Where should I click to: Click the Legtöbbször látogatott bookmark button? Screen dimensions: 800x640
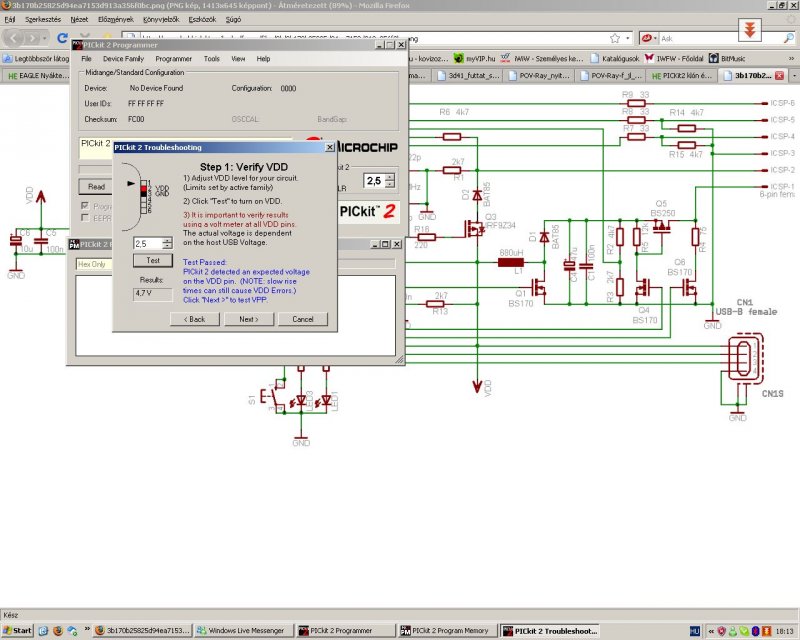pyautogui.click(x=36, y=59)
